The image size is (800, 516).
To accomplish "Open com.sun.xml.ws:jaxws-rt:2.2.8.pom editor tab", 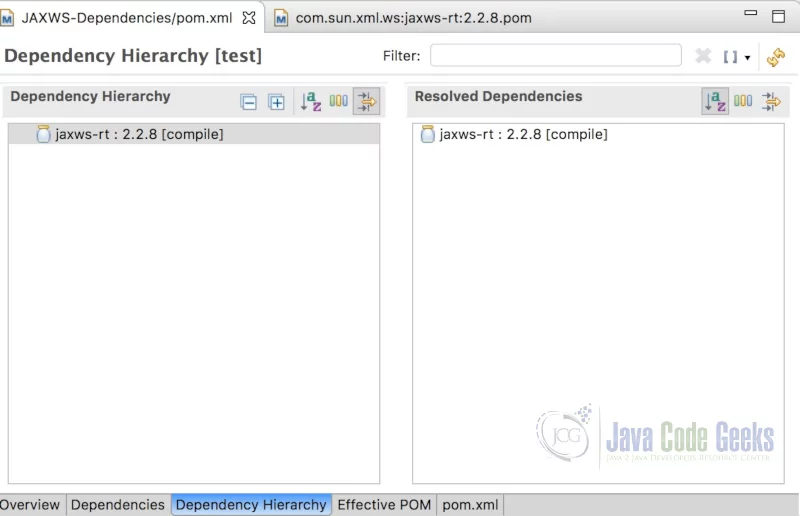I will [413, 18].
